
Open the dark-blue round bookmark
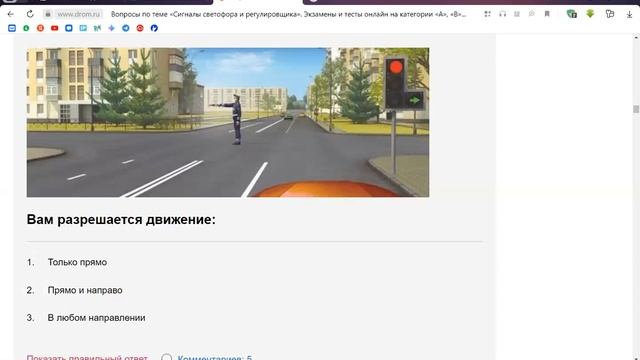154,28
